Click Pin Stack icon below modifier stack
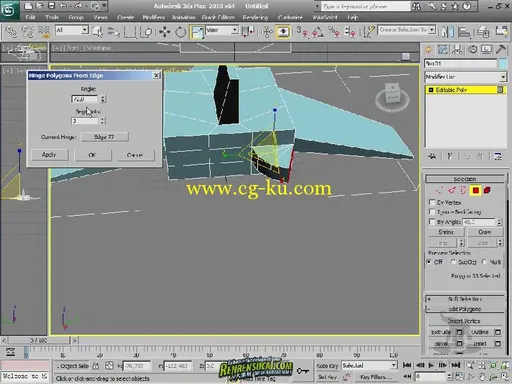 pos(432,156)
